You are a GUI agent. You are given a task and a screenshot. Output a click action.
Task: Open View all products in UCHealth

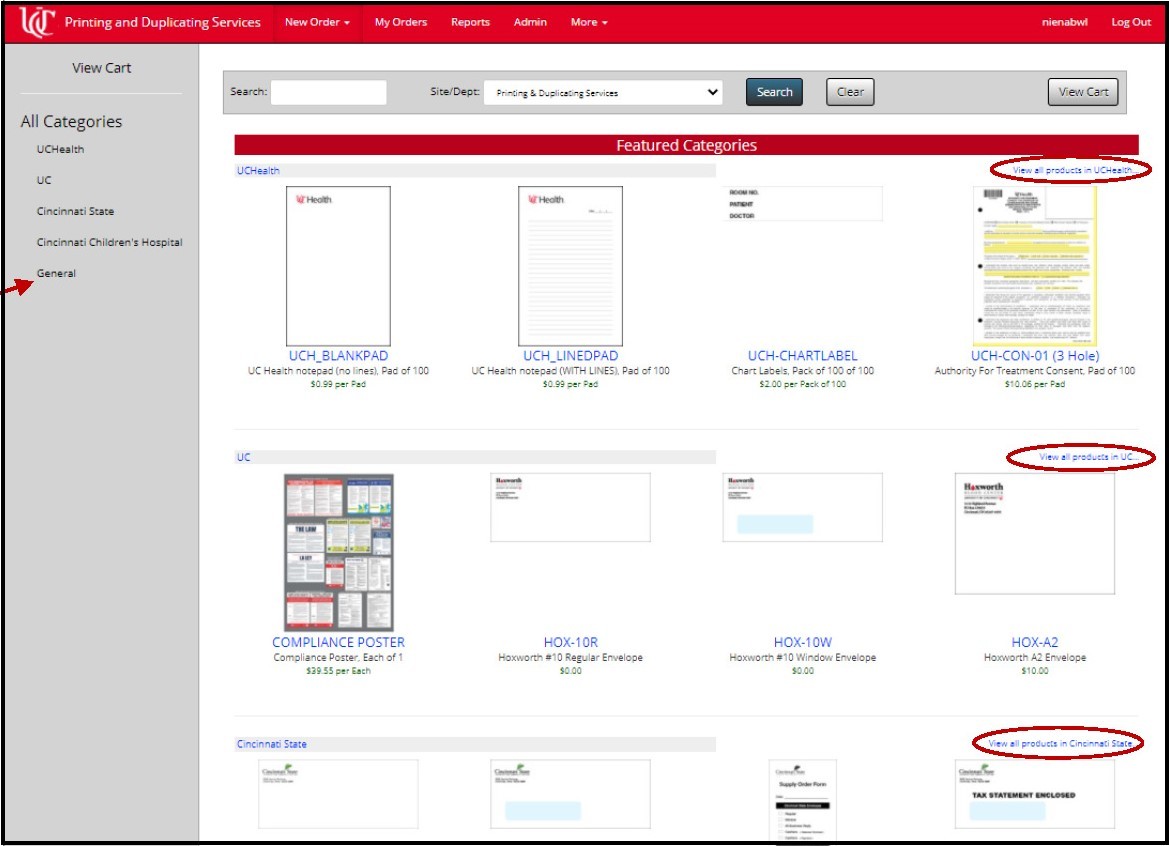click(1071, 170)
